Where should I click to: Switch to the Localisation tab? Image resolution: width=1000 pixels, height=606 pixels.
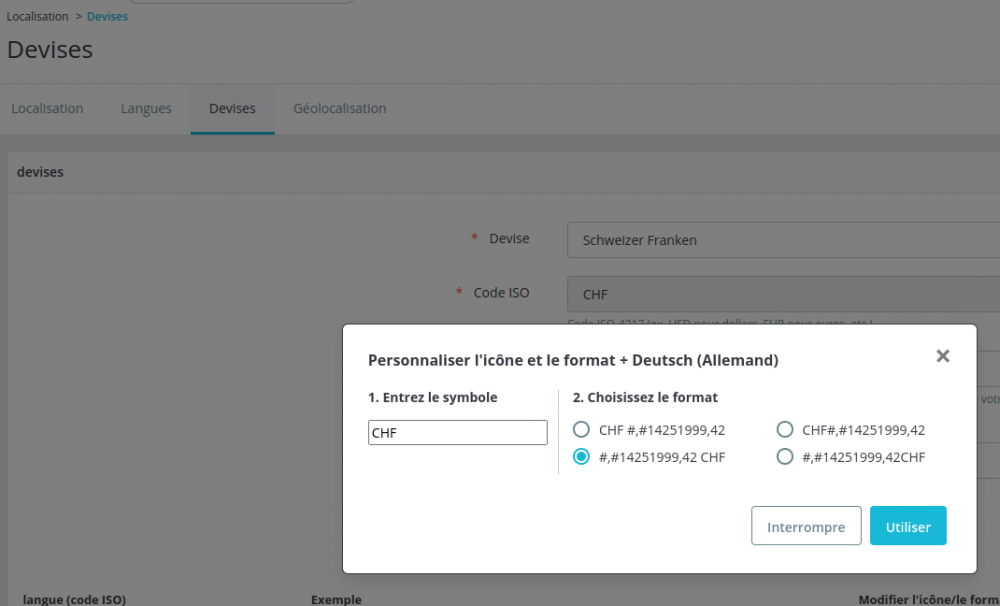(46, 108)
